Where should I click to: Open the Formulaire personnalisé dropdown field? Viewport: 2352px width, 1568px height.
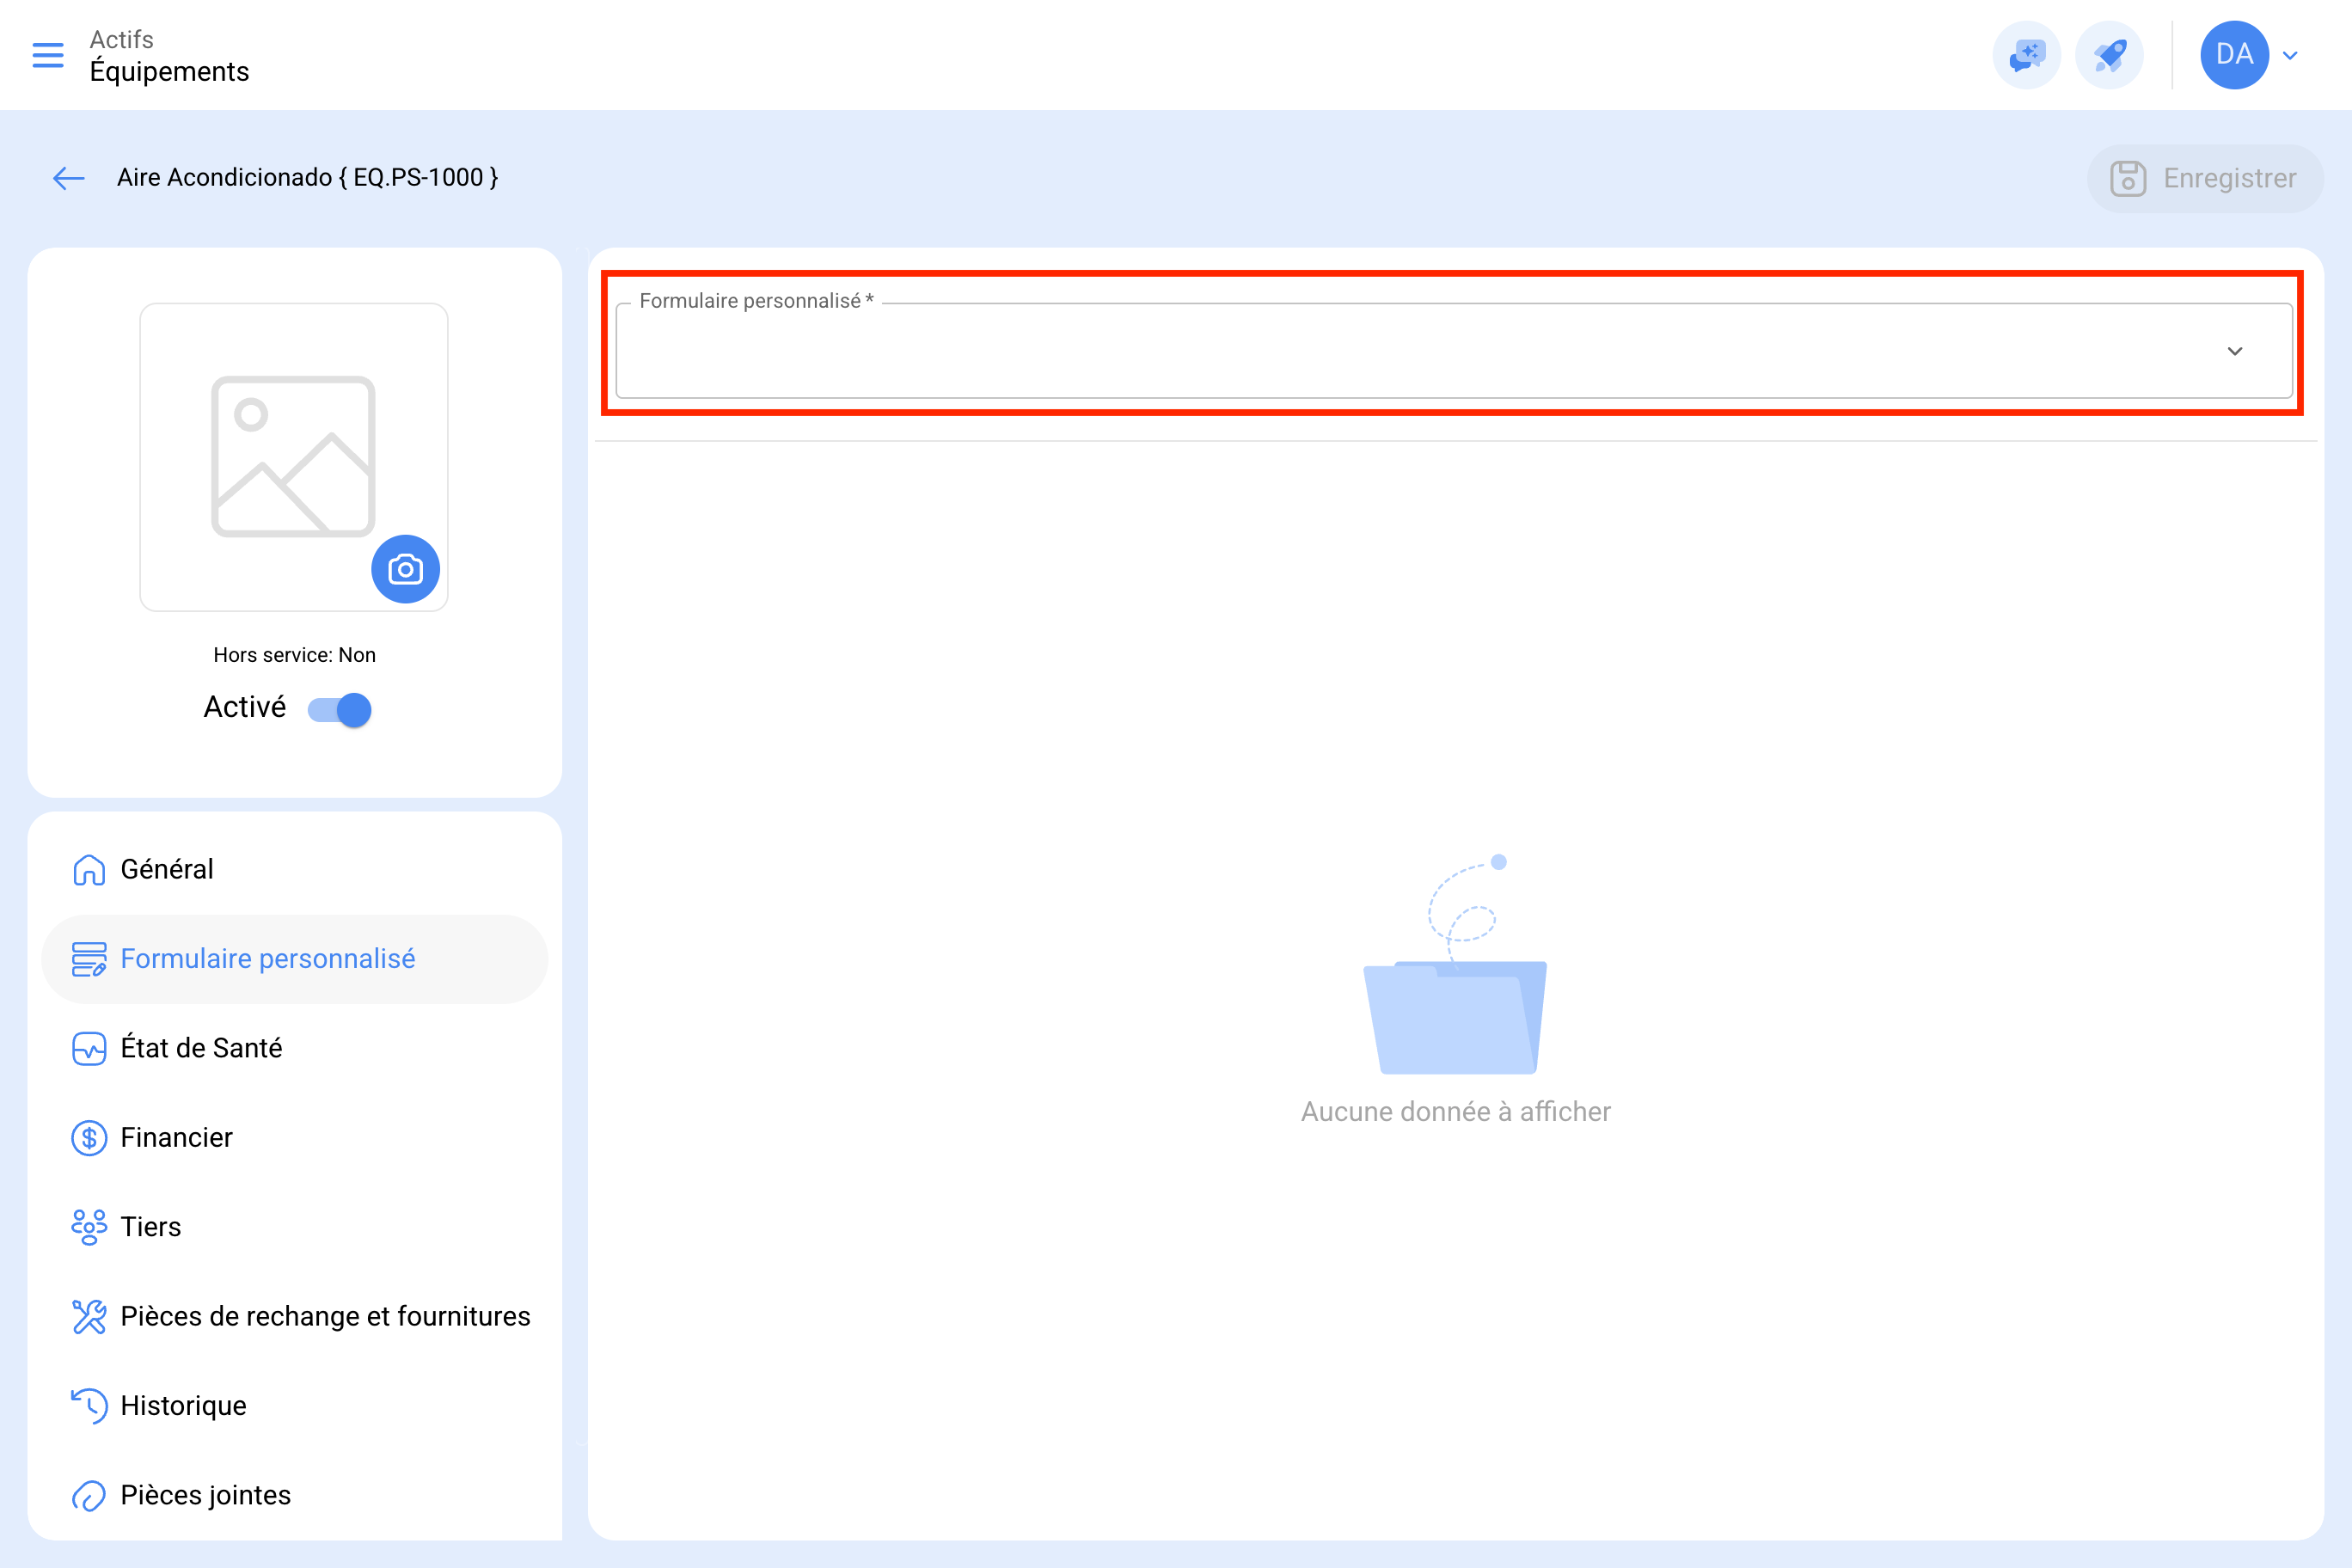pos(1454,350)
